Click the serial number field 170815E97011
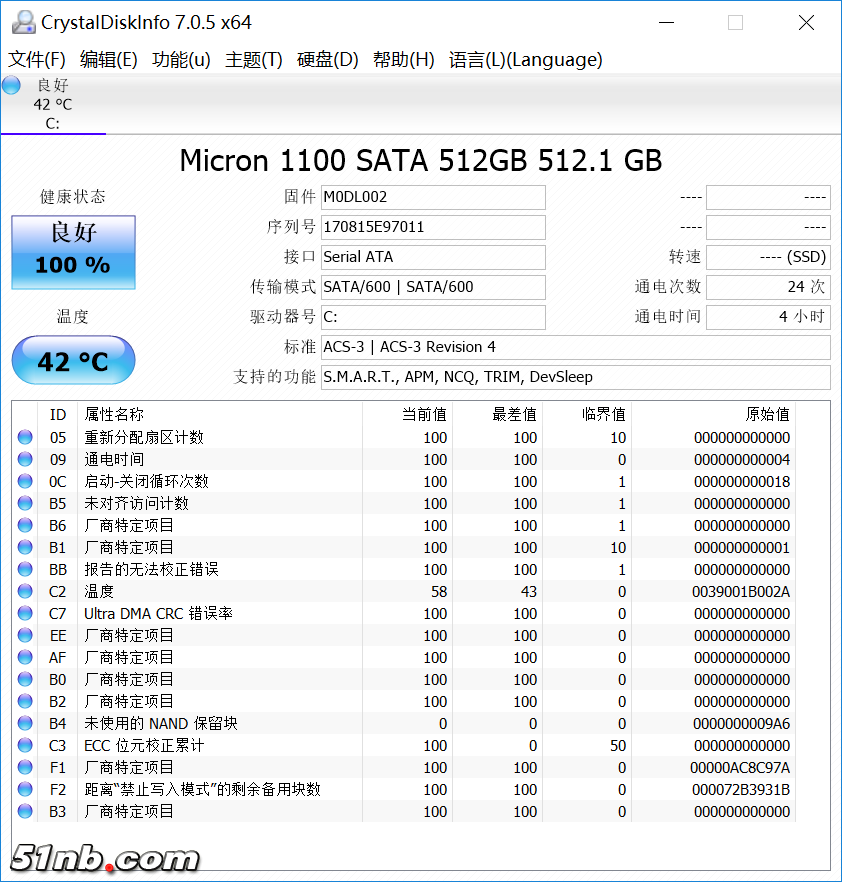842x882 pixels. 432,227
